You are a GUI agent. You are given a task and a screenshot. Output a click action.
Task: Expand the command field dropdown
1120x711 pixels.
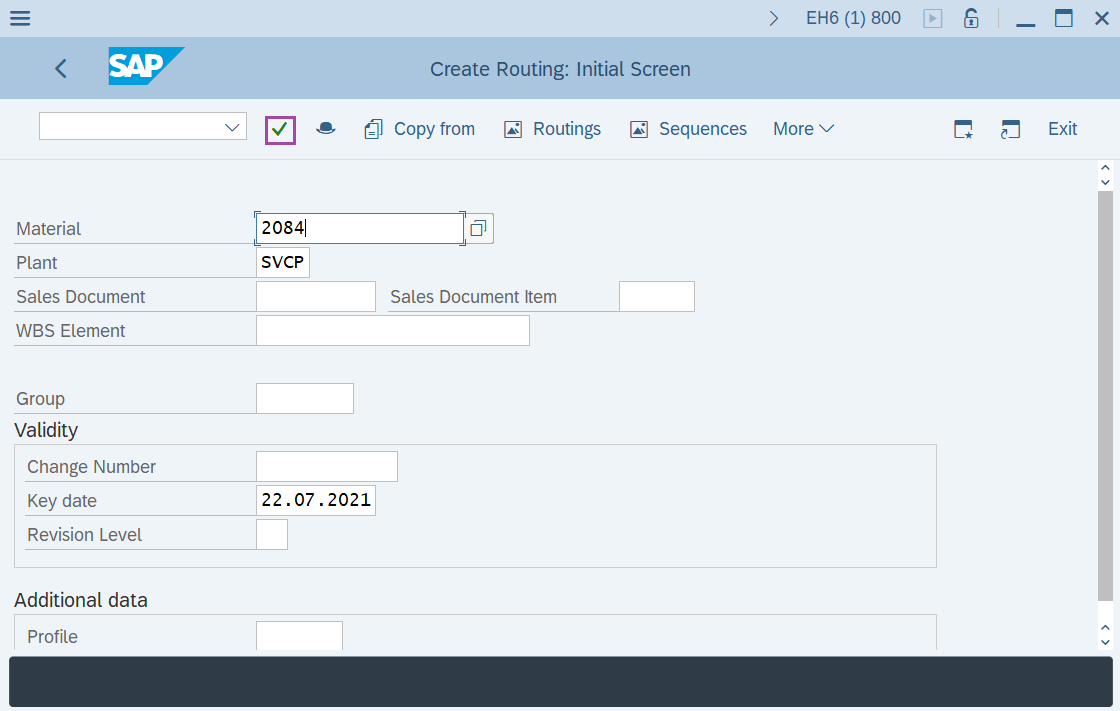pyautogui.click(x=232, y=126)
